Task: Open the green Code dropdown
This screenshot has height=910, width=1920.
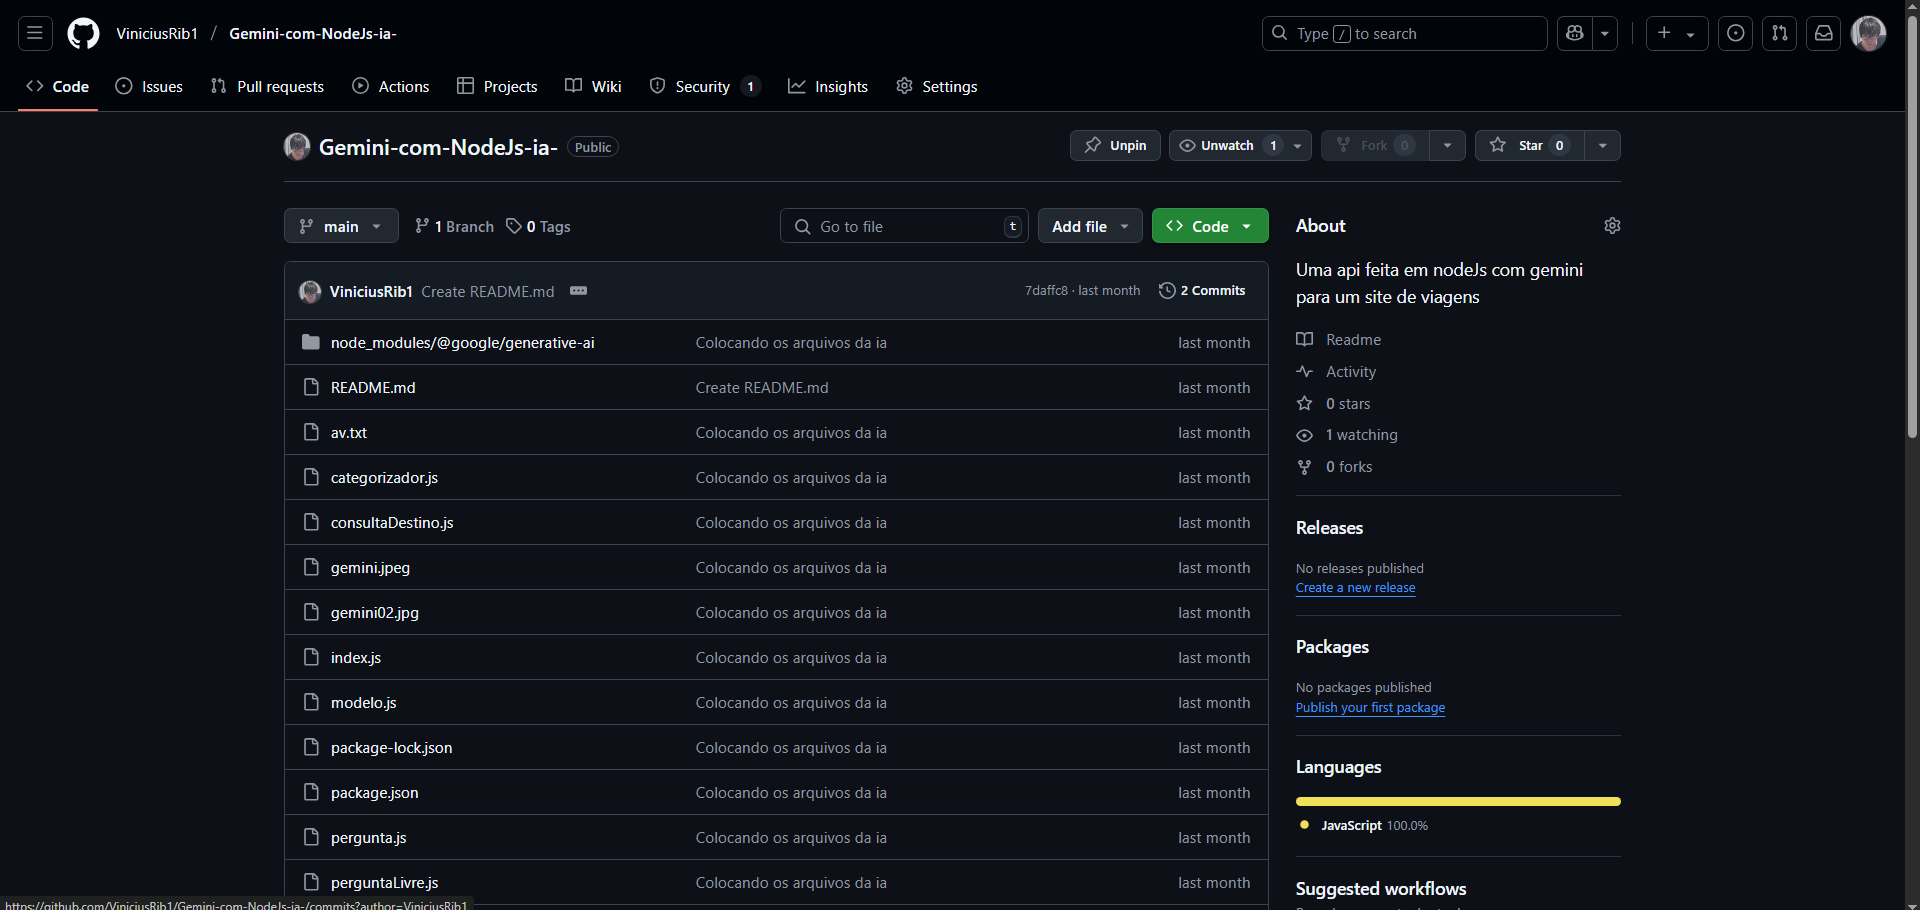Action: pos(1209,227)
